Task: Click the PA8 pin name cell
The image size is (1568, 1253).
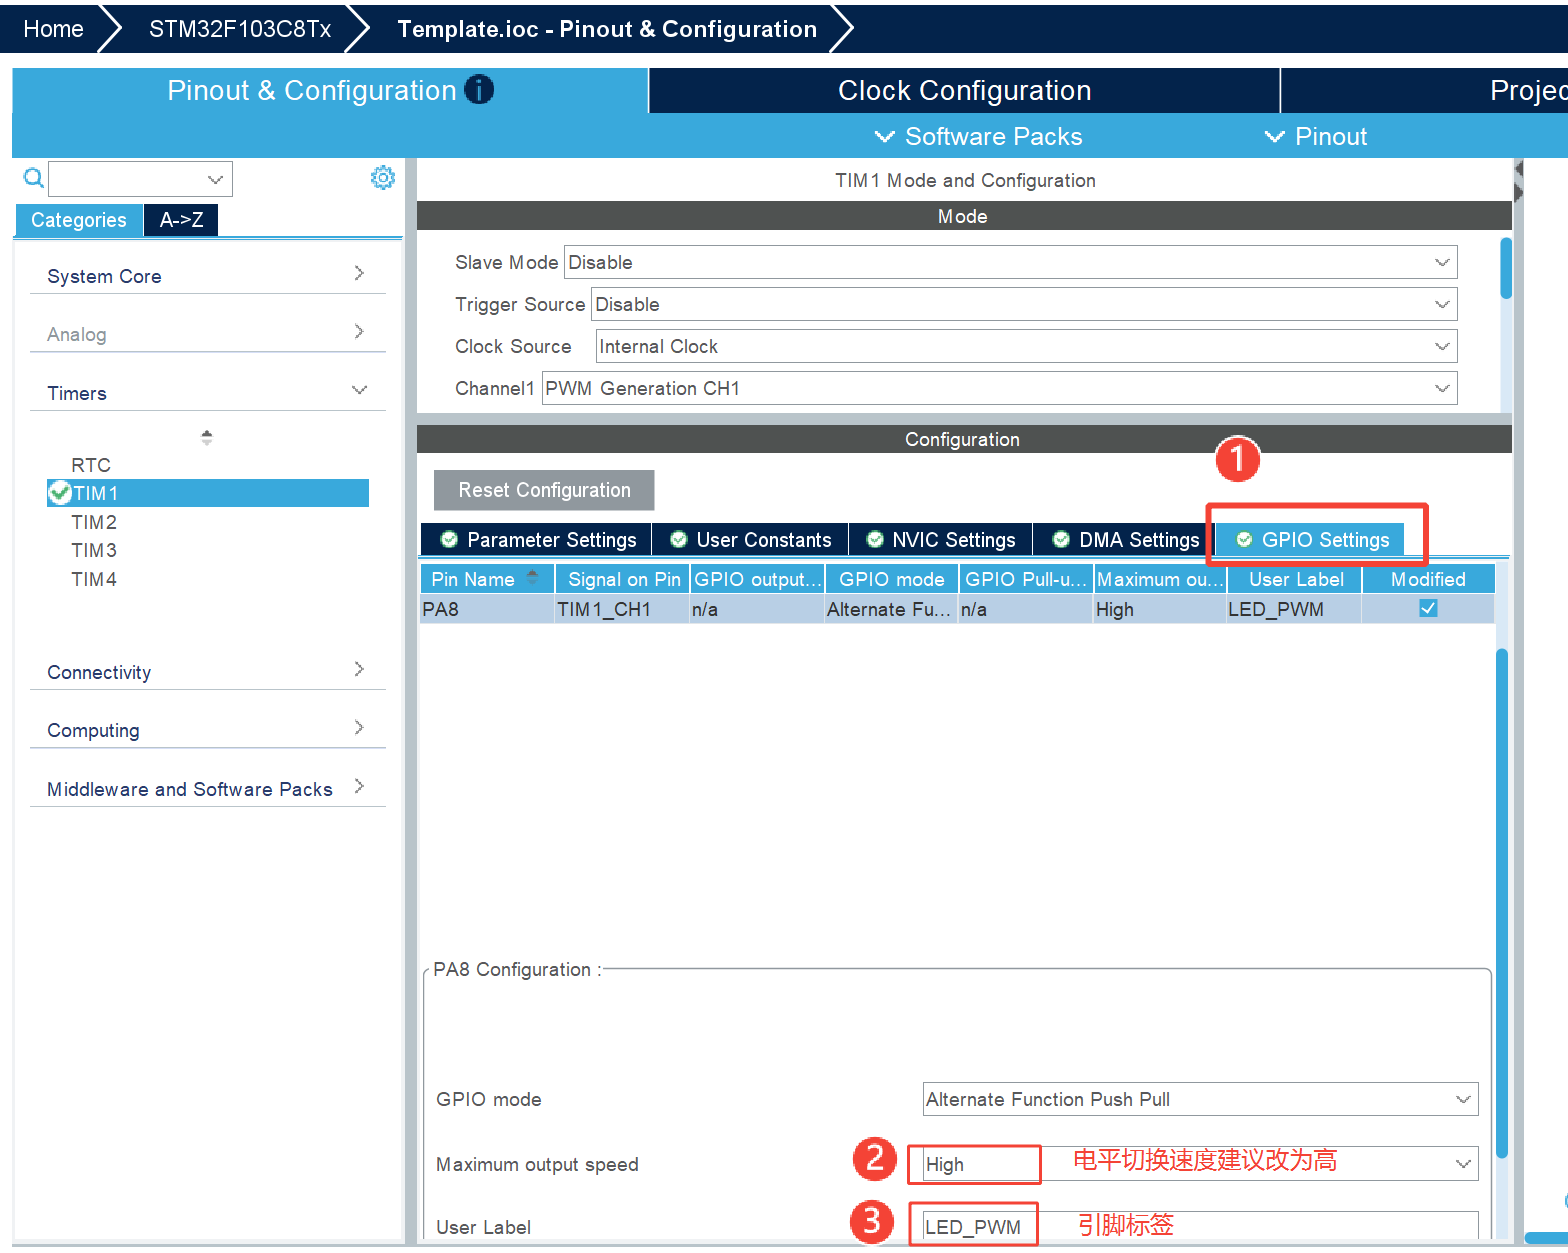Action: [x=487, y=609]
